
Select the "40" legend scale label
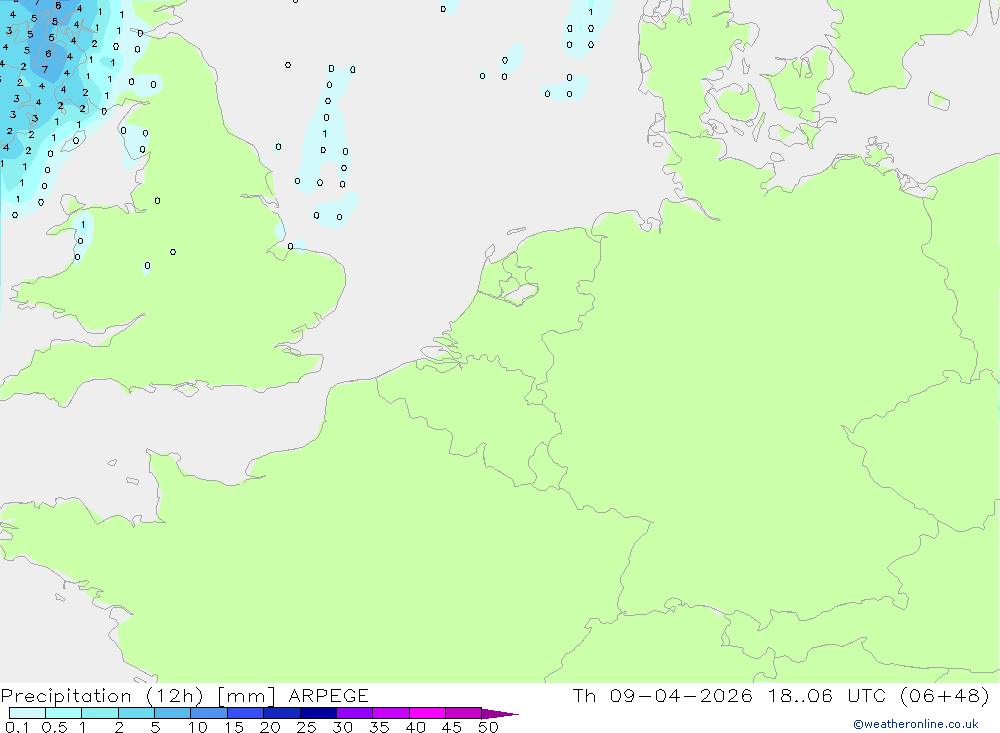click(x=416, y=727)
